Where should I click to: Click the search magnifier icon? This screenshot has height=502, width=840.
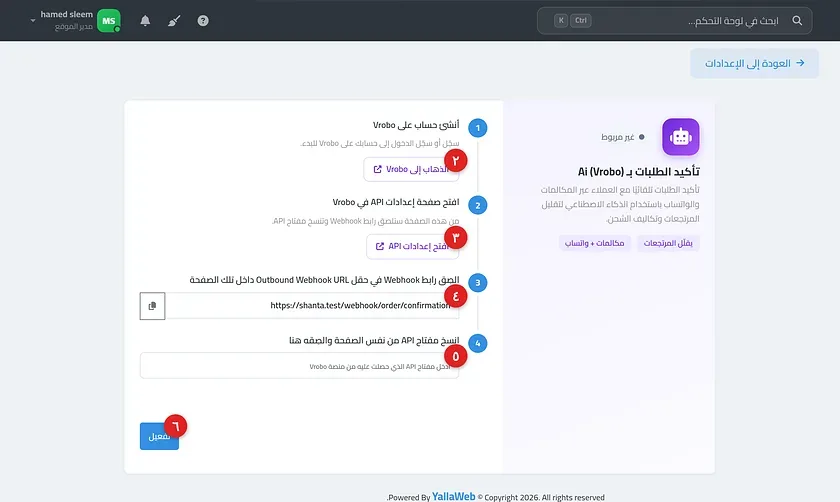tap(797, 20)
